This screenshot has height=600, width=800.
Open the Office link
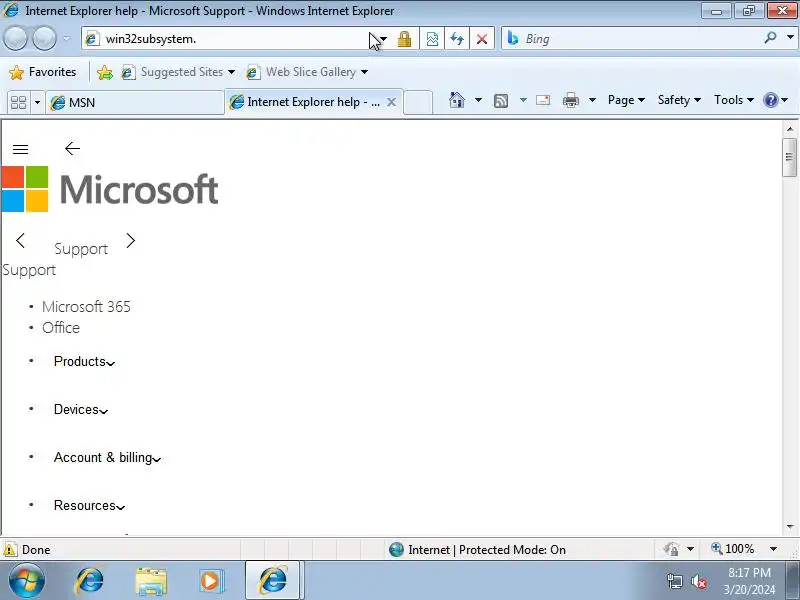pos(61,328)
